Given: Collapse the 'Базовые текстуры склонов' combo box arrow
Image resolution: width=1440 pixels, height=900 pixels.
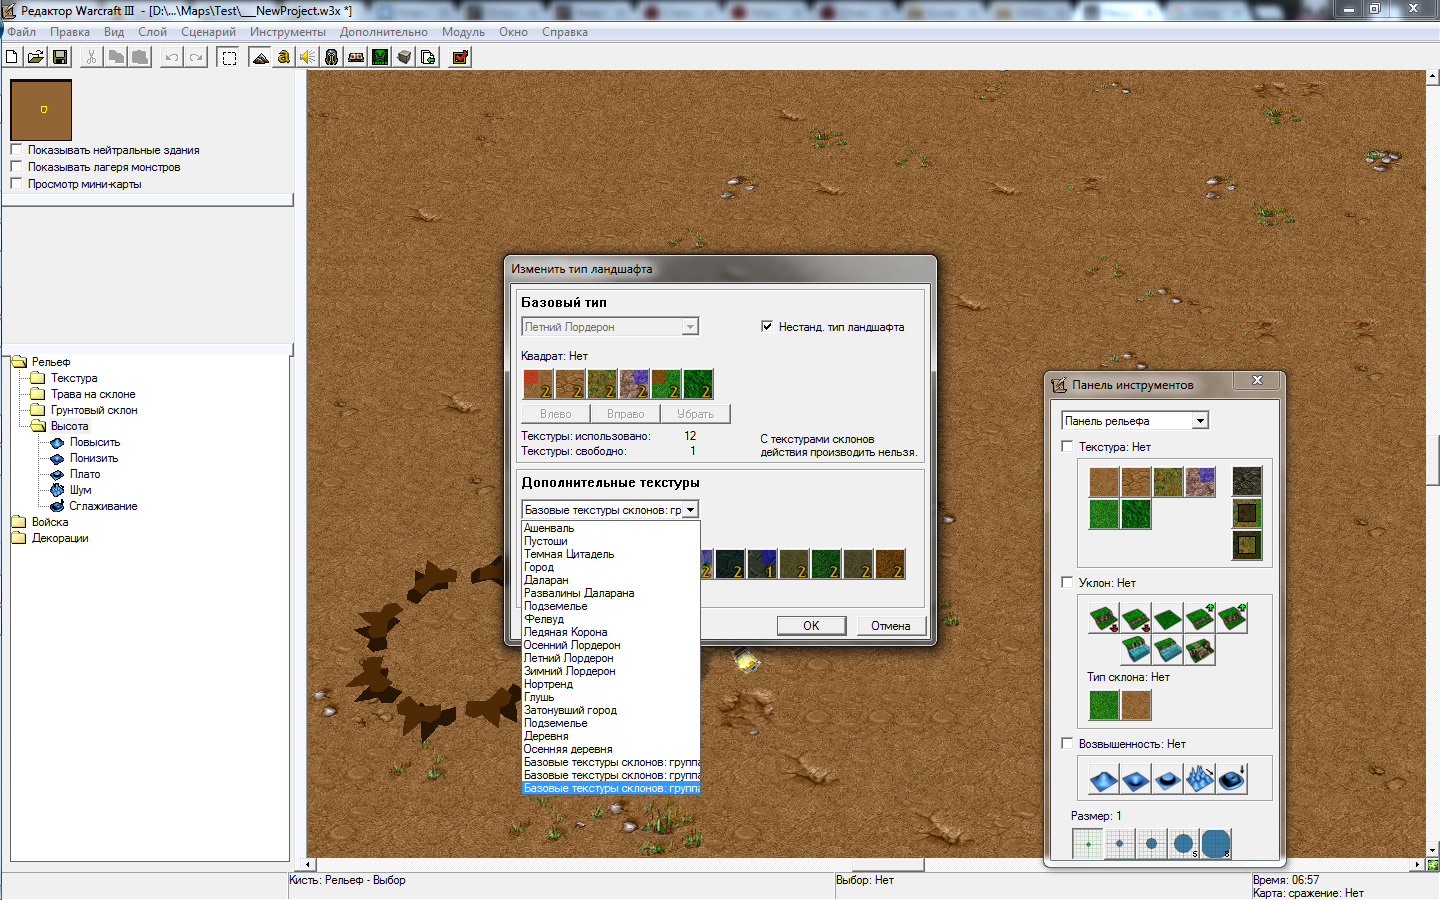Looking at the screenshot, I should pyautogui.click(x=690, y=510).
